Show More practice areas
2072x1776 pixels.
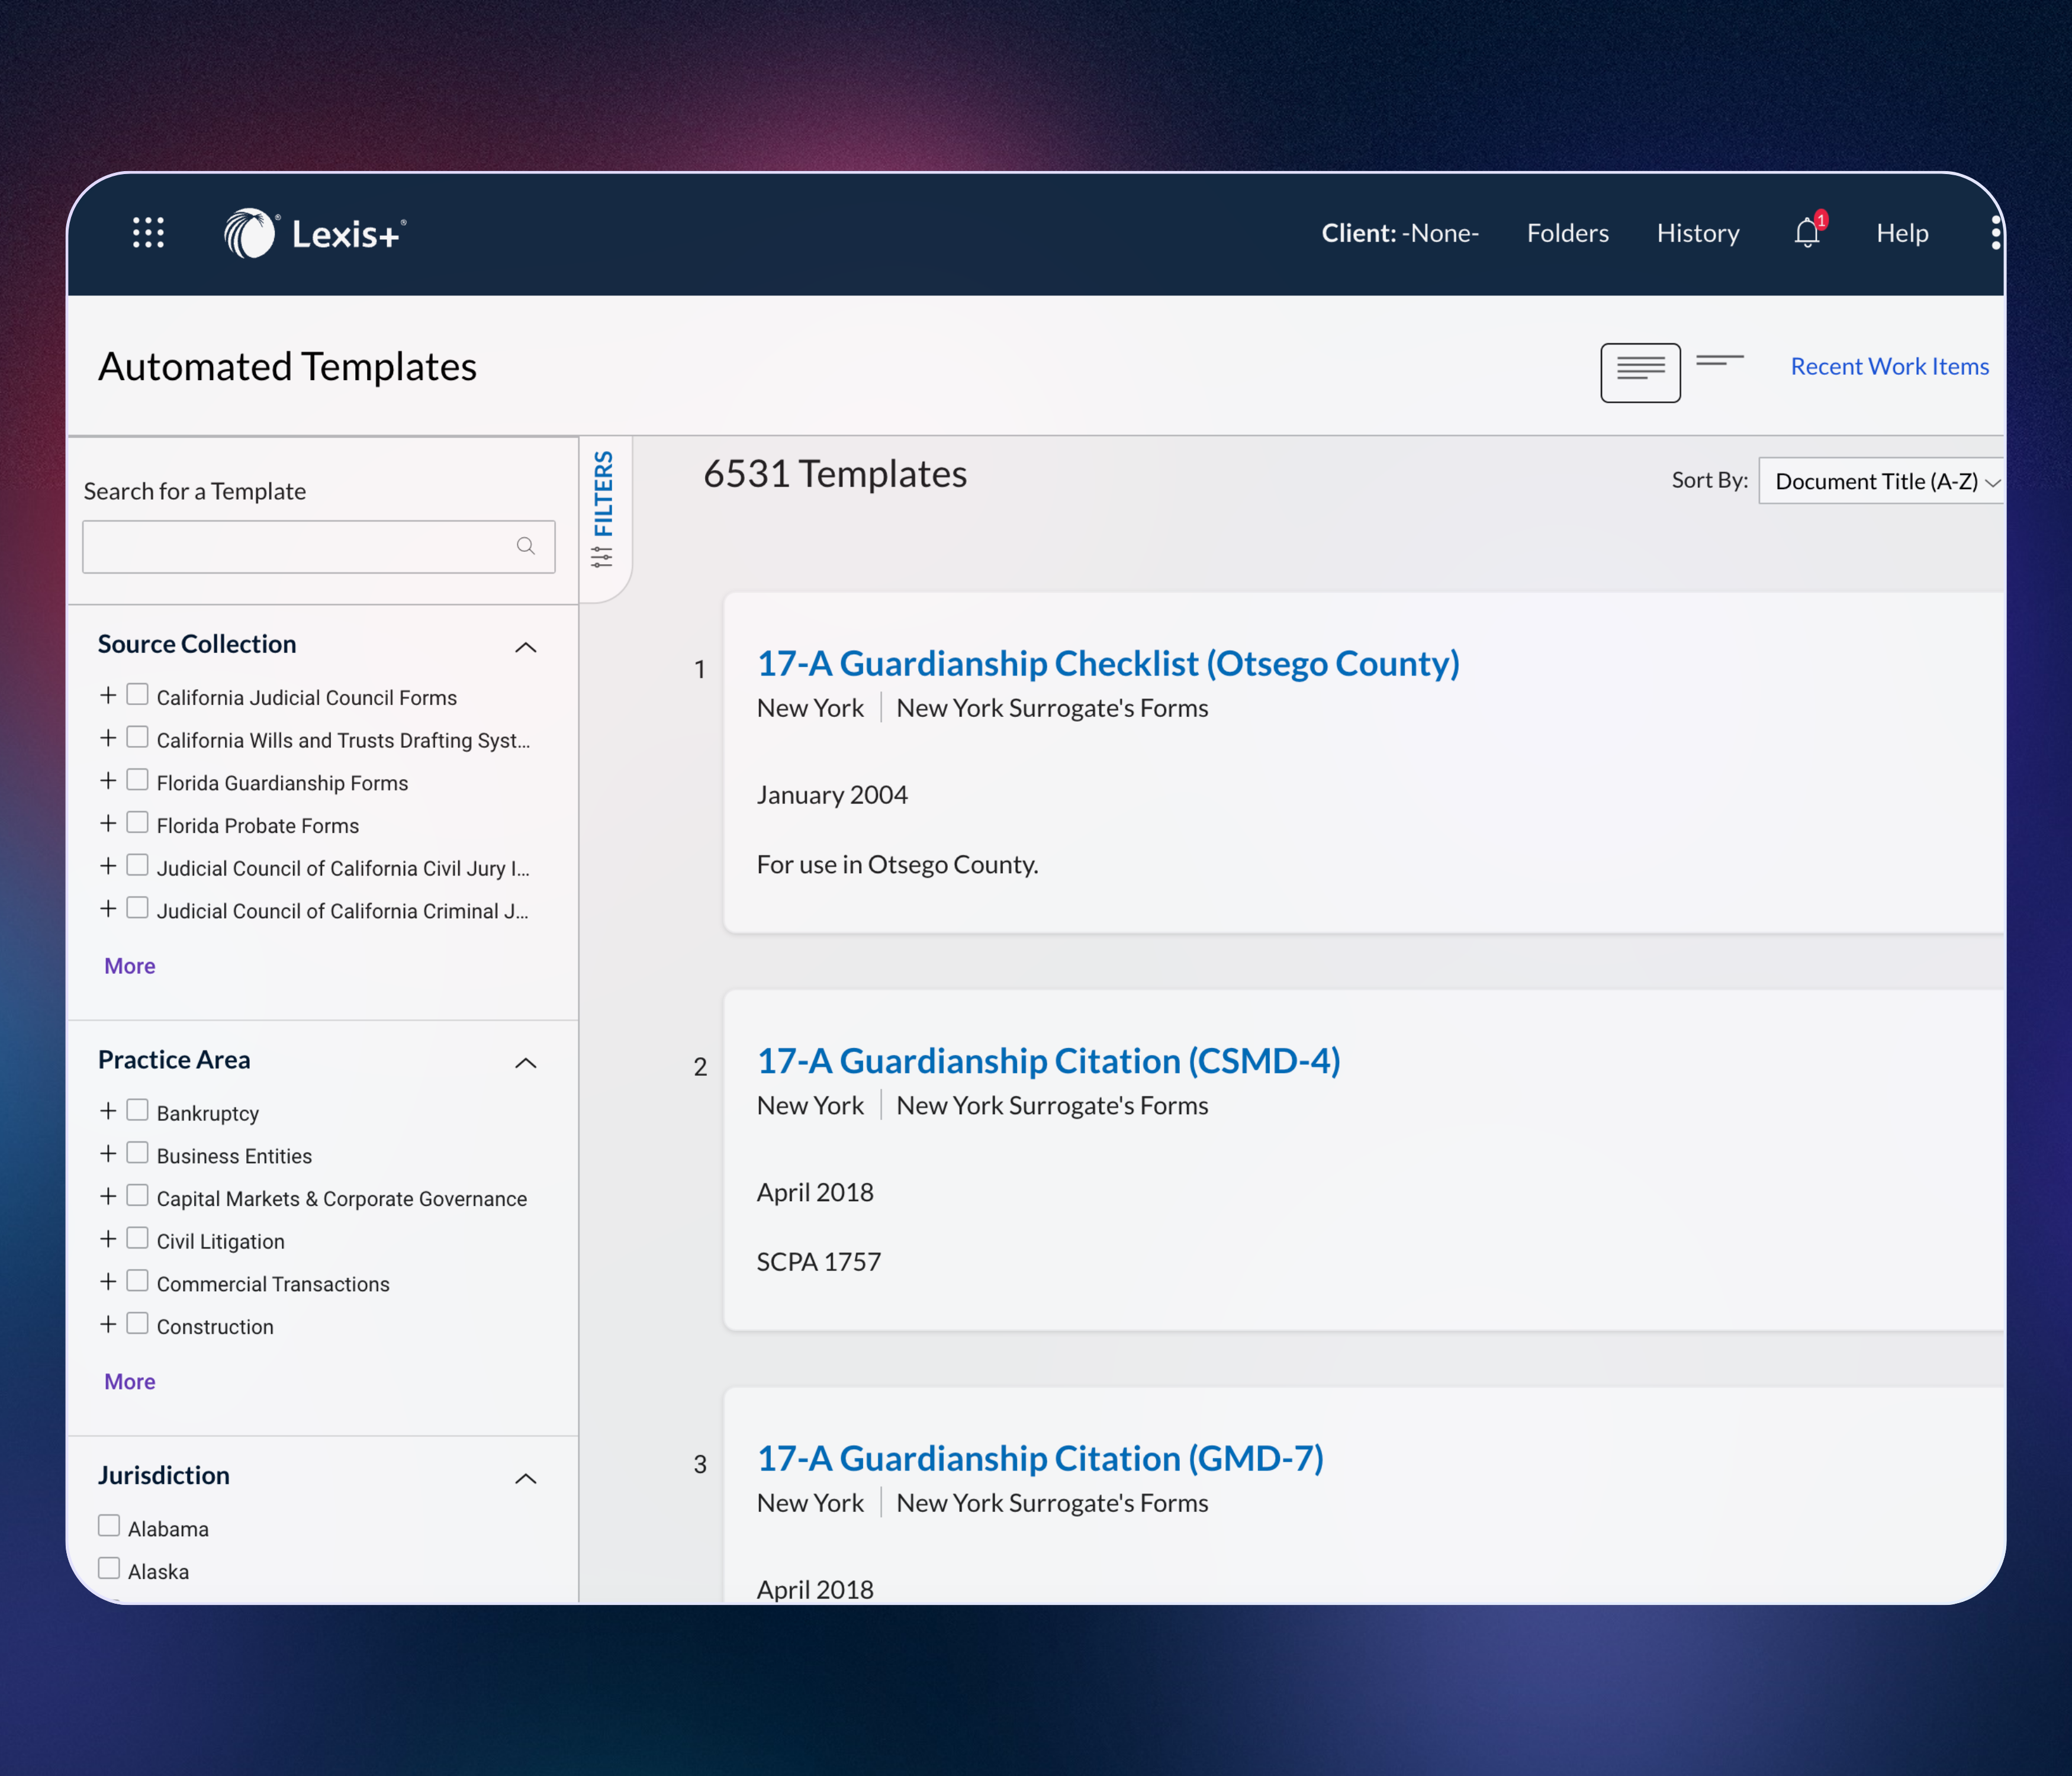130,1381
